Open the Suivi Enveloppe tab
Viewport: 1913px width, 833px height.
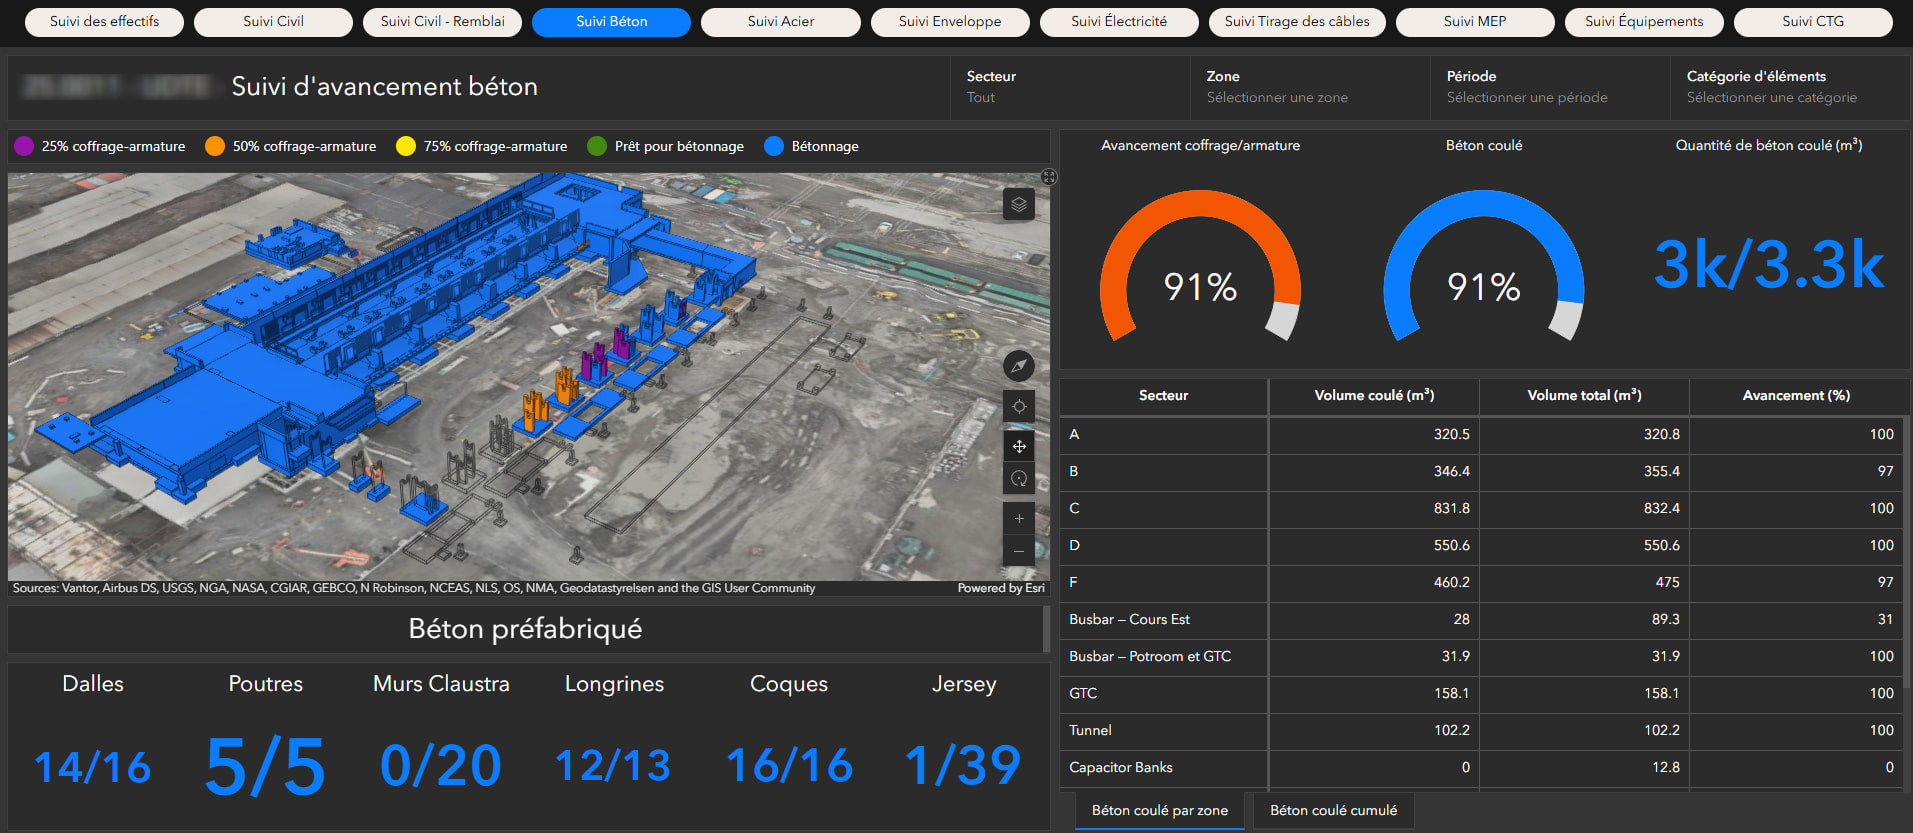[950, 22]
